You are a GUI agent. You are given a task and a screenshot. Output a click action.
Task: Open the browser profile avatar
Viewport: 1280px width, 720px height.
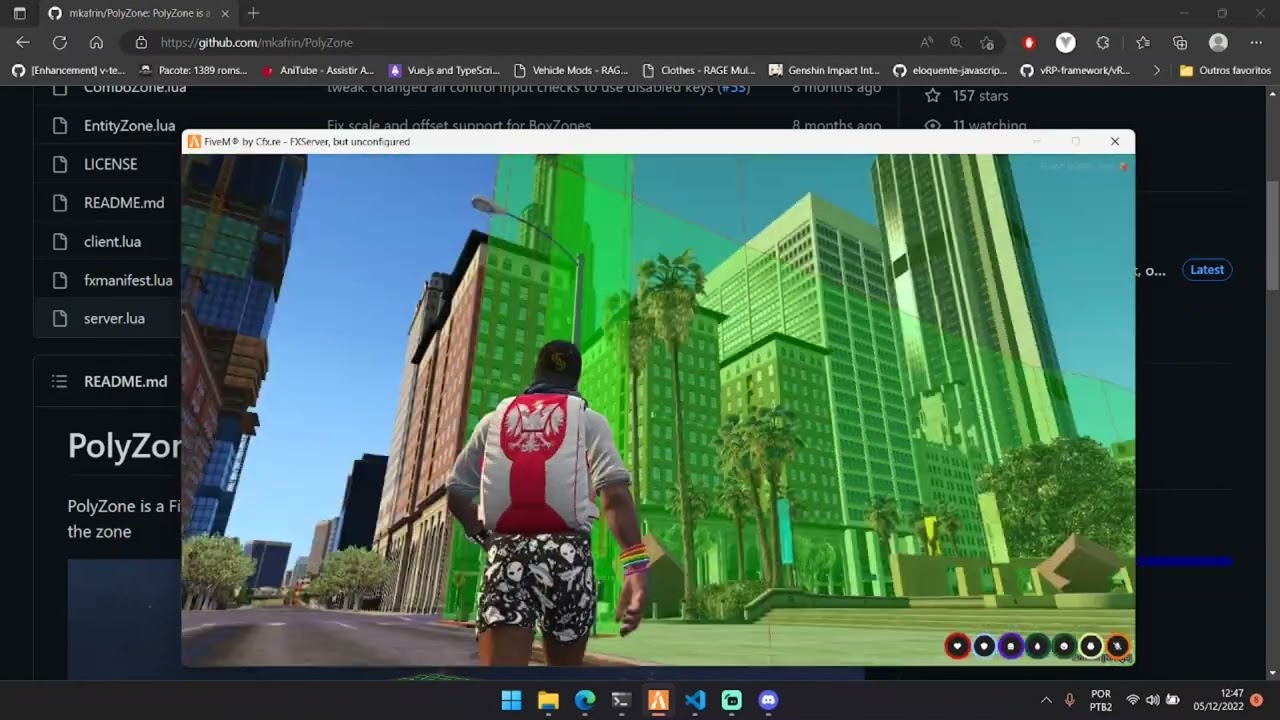tap(1218, 42)
